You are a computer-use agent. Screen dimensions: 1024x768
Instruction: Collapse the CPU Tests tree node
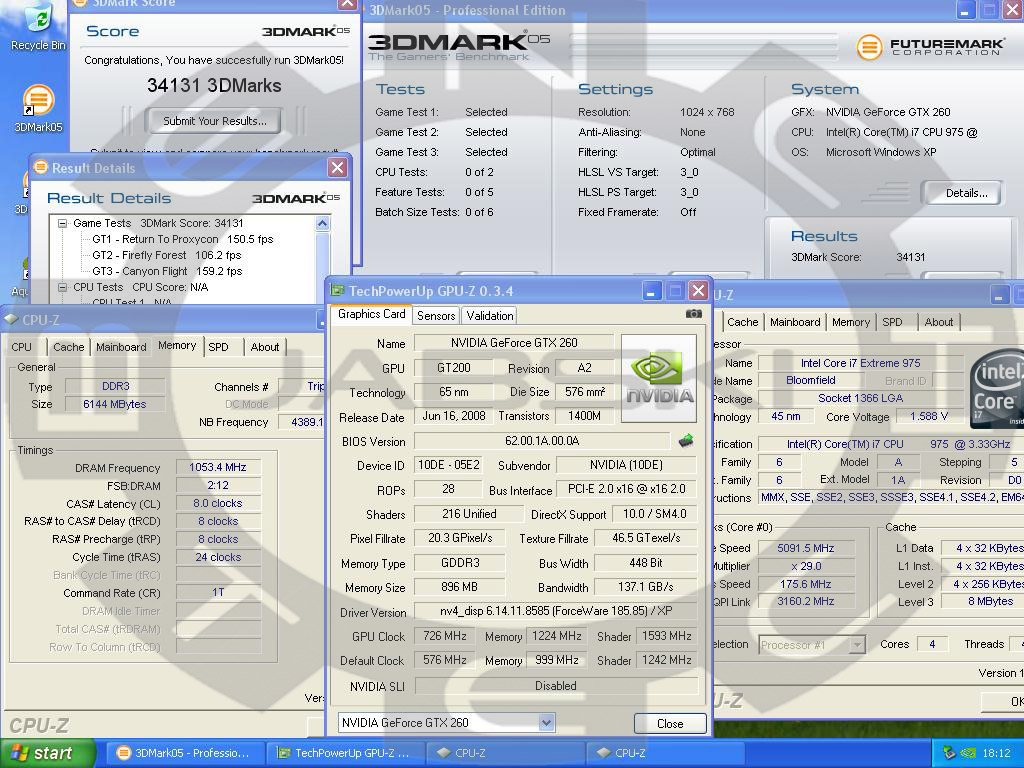(x=63, y=287)
